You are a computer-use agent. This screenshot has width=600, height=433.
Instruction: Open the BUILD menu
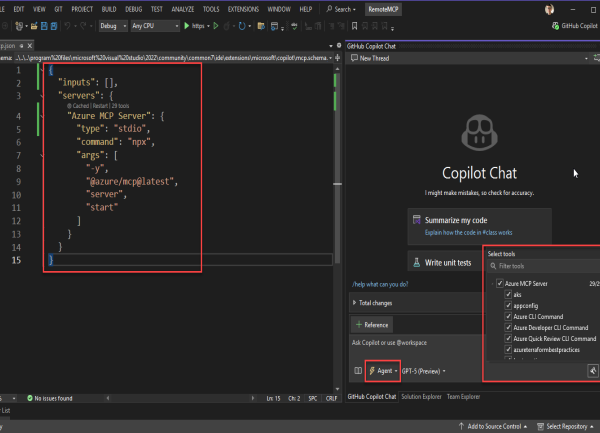coord(109,9)
